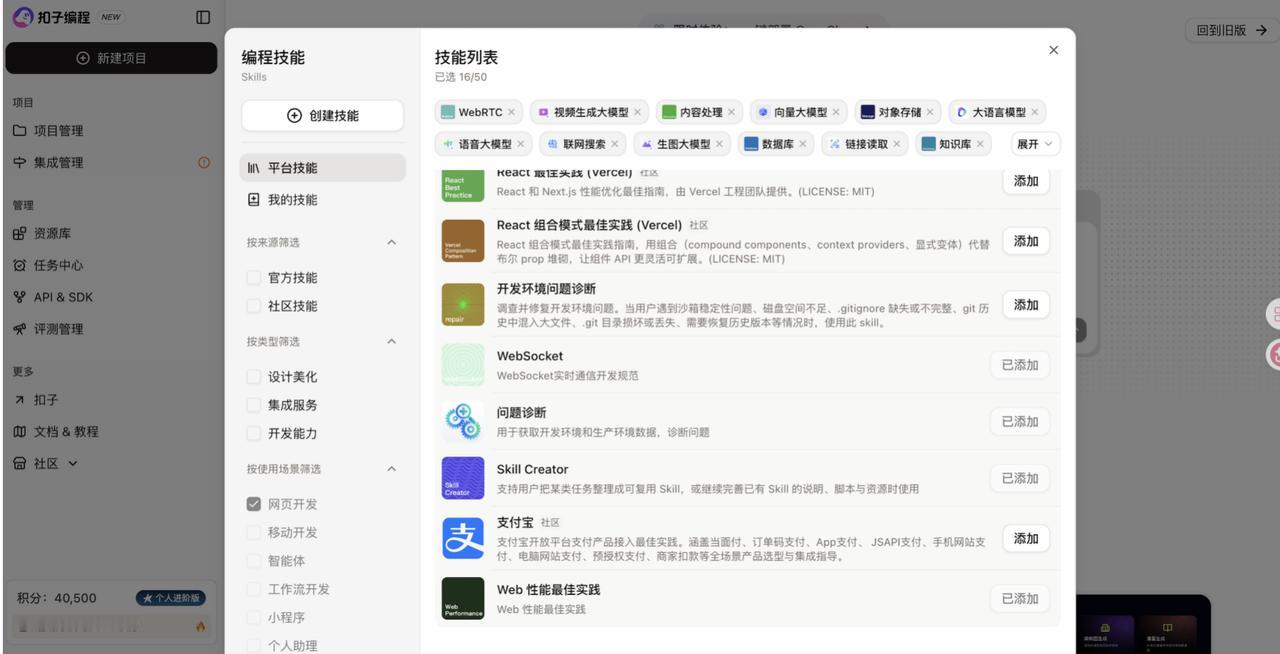Click the sidebar collapse icon top-left
1280x654 pixels.
tap(203, 16)
